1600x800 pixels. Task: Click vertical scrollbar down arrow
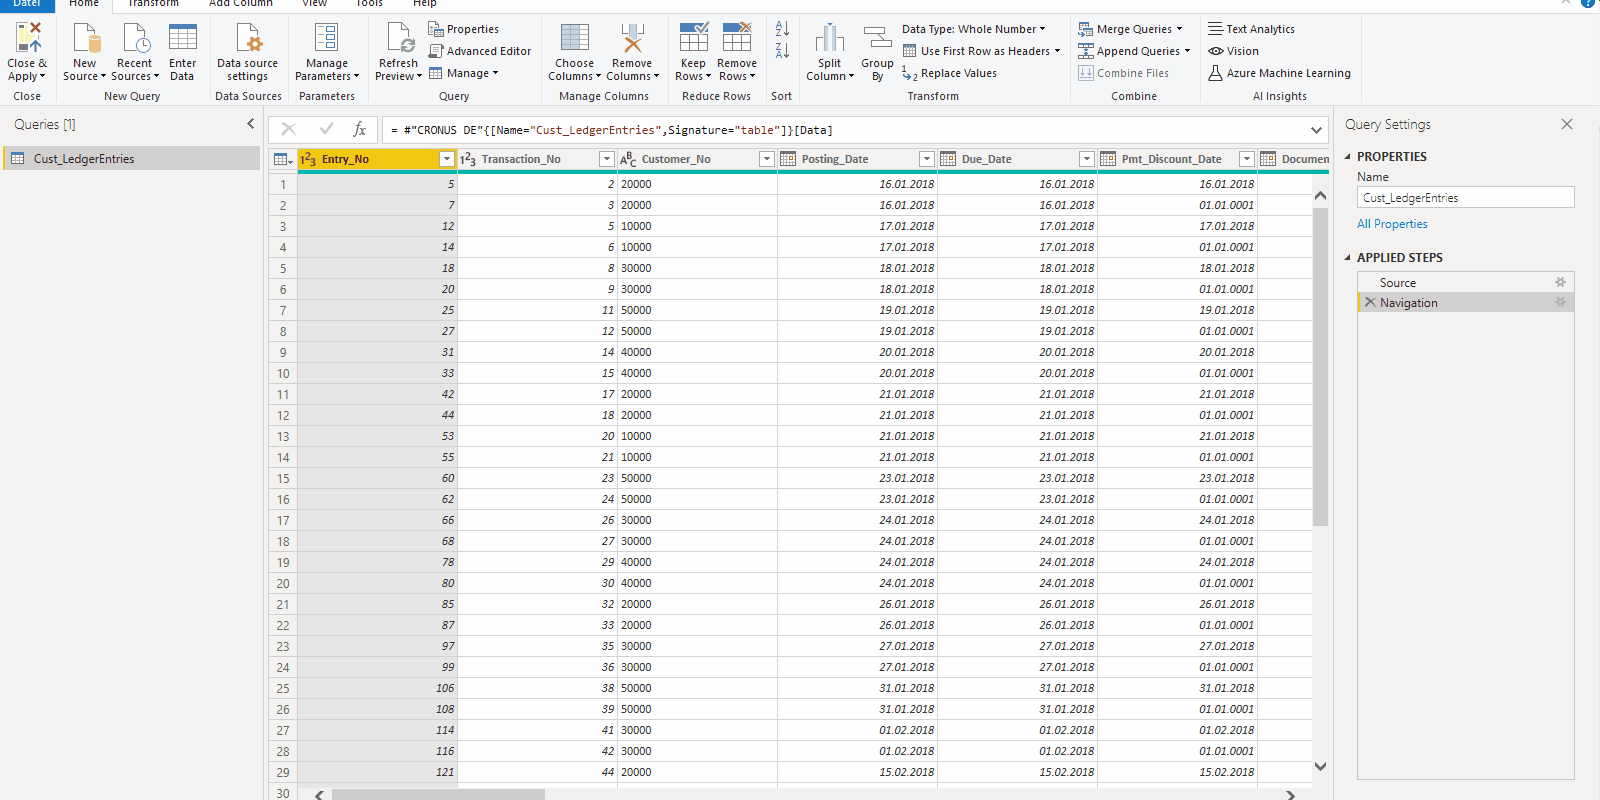tap(1320, 766)
